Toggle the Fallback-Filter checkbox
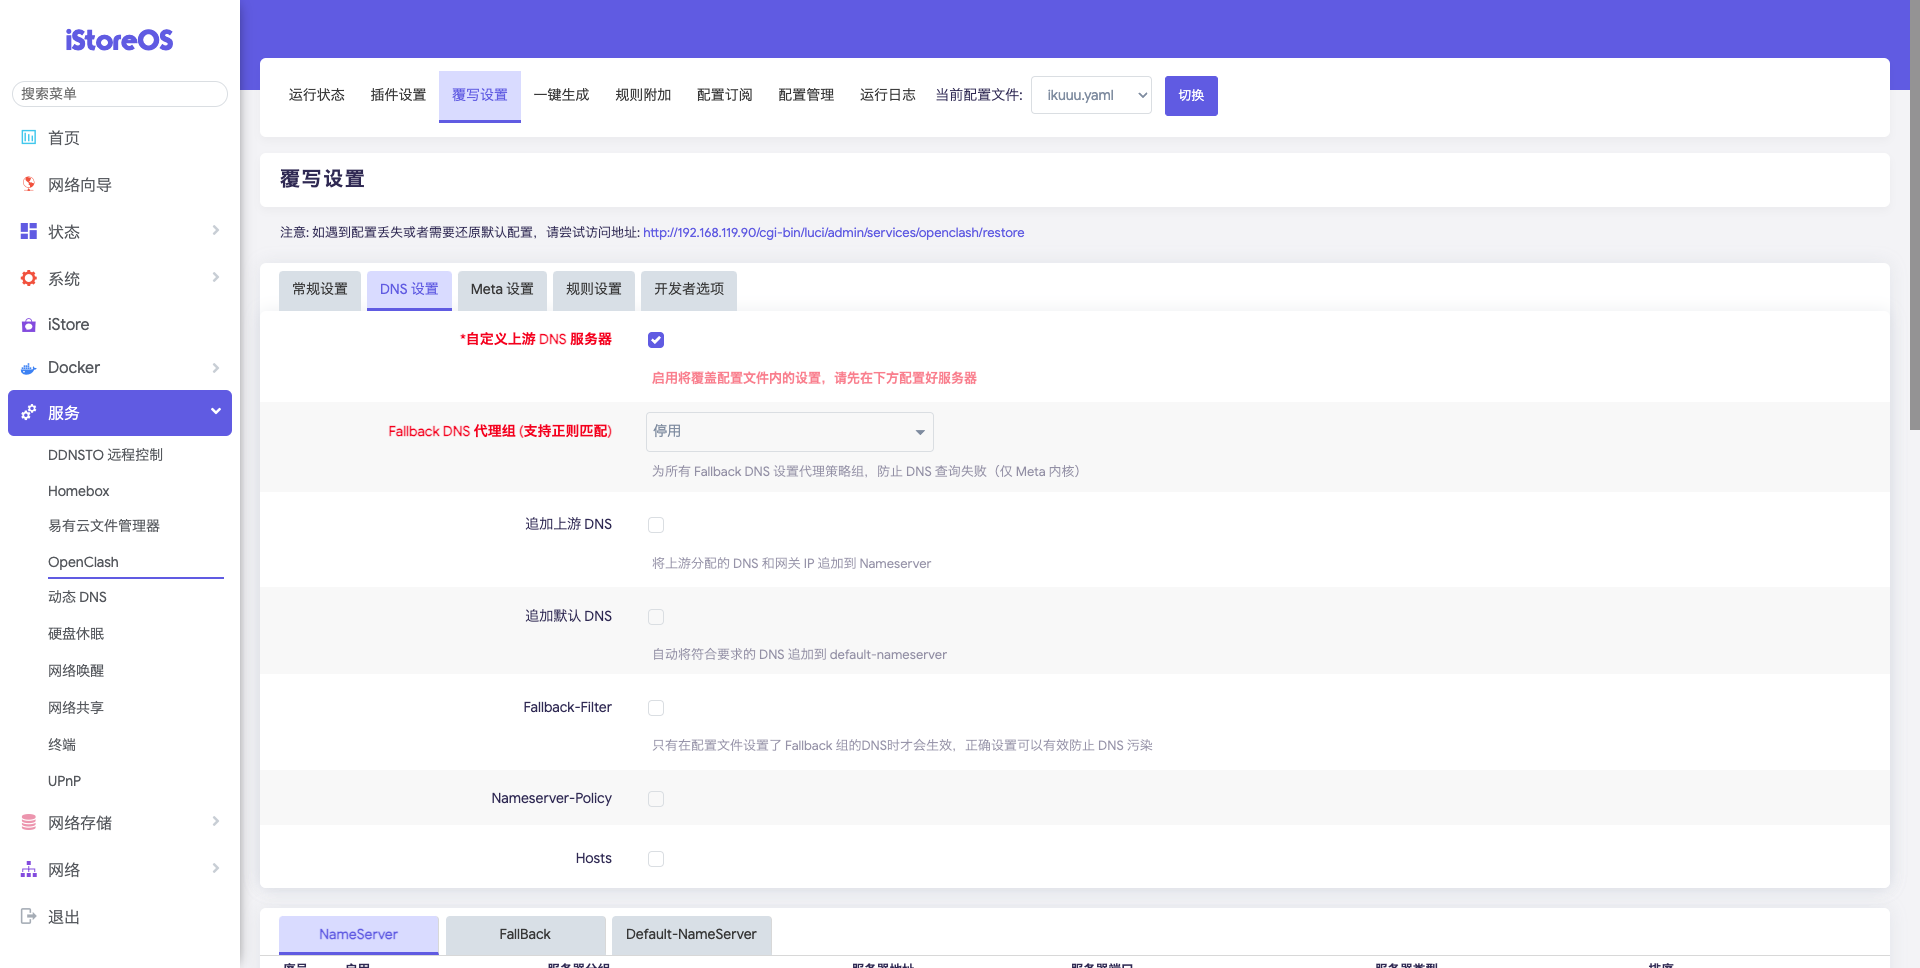Image resolution: width=1920 pixels, height=968 pixels. 656,708
